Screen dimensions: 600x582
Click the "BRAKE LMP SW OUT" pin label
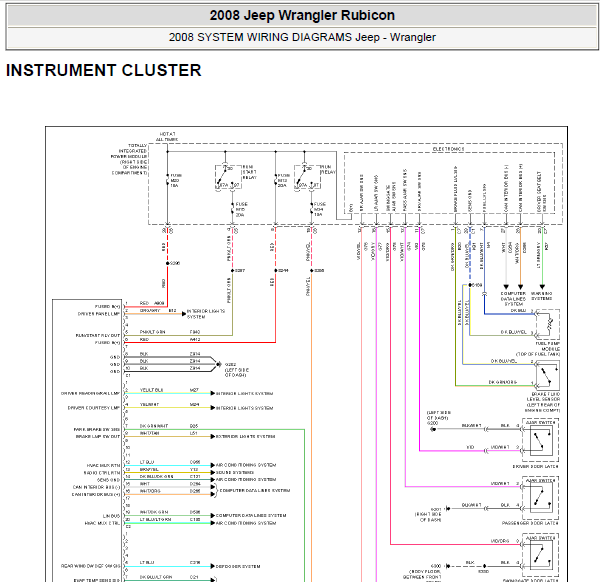point(98,436)
